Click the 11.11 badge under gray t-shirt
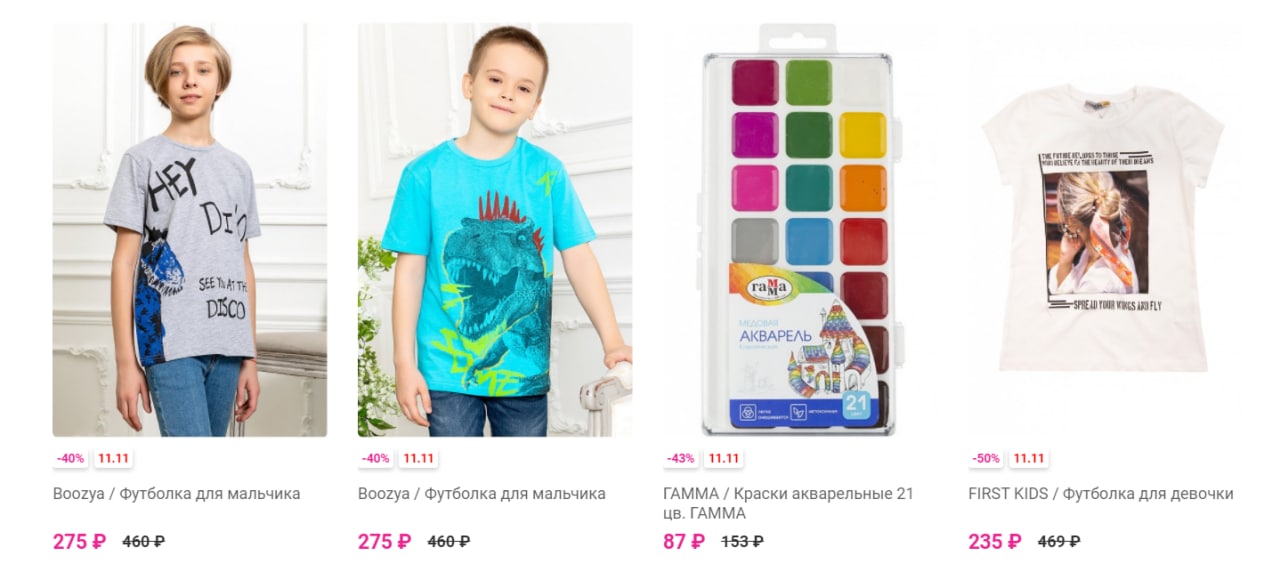 [113, 459]
